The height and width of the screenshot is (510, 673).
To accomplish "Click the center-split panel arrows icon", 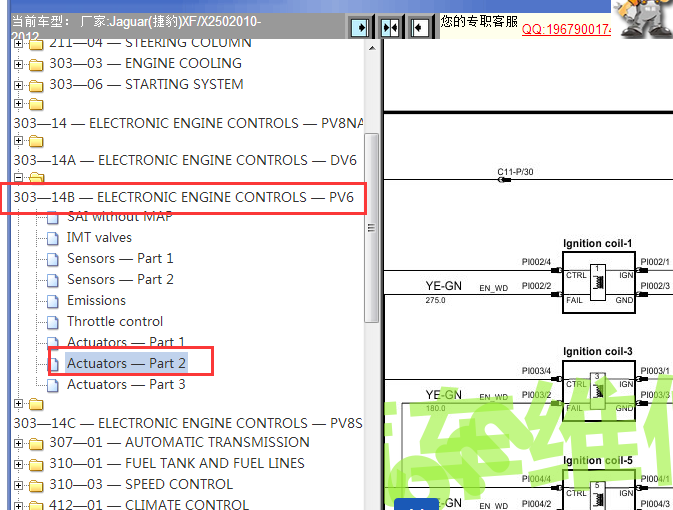I will point(390,27).
